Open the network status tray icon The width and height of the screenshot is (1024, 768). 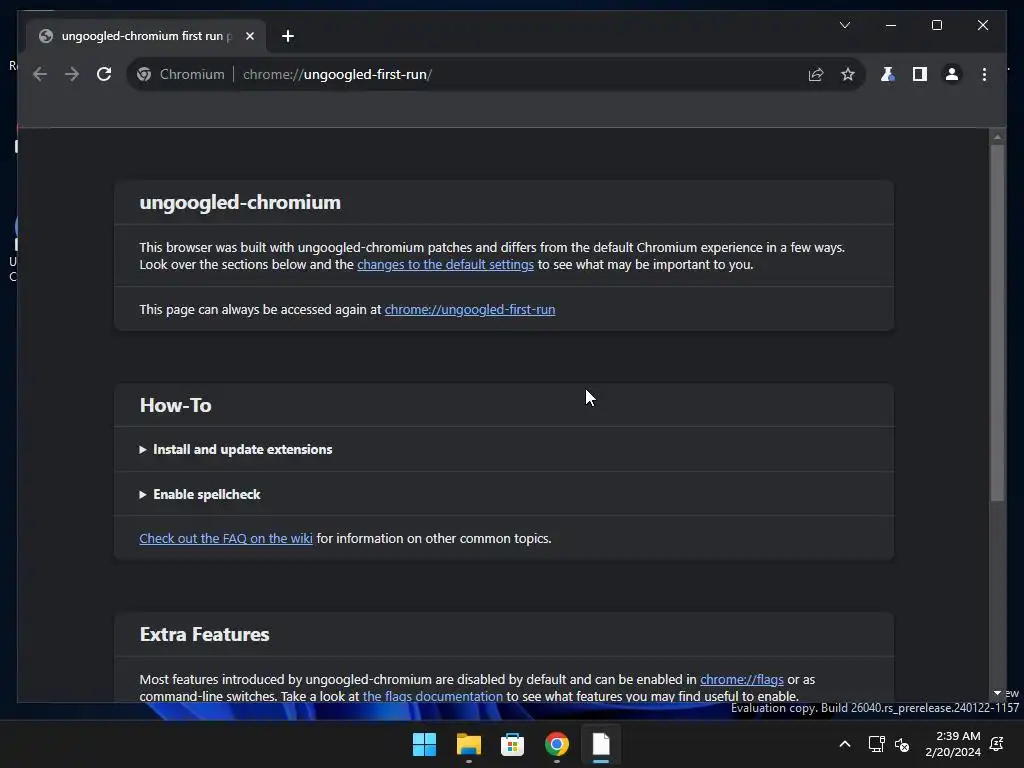point(876,744)
